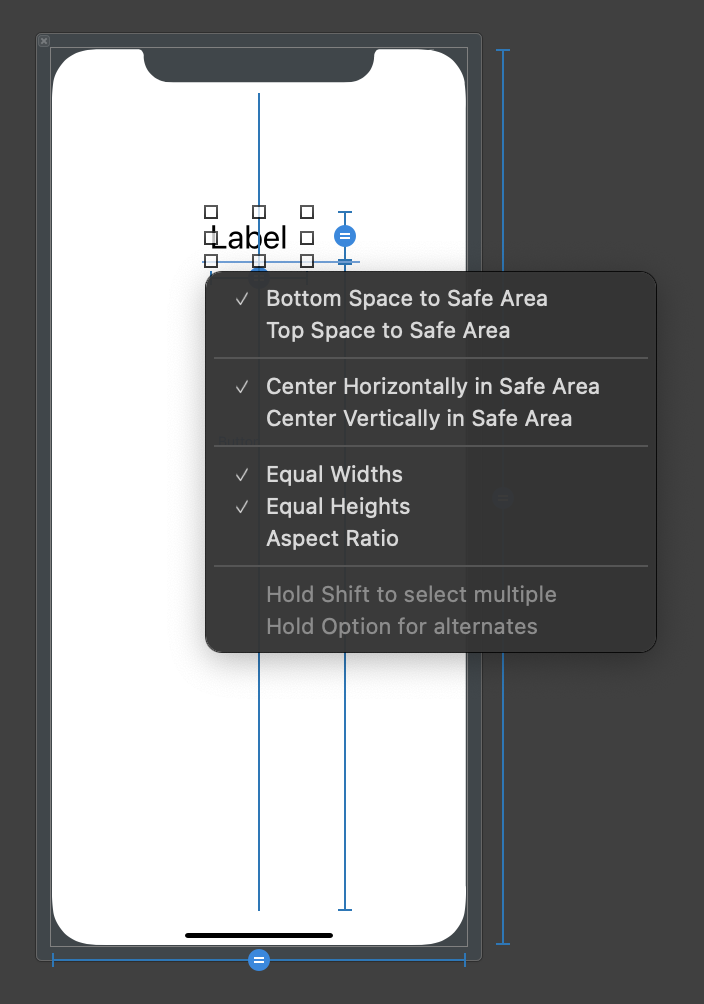
Task: Click the top-center resize handle of Label
Action: pos(259,212)
